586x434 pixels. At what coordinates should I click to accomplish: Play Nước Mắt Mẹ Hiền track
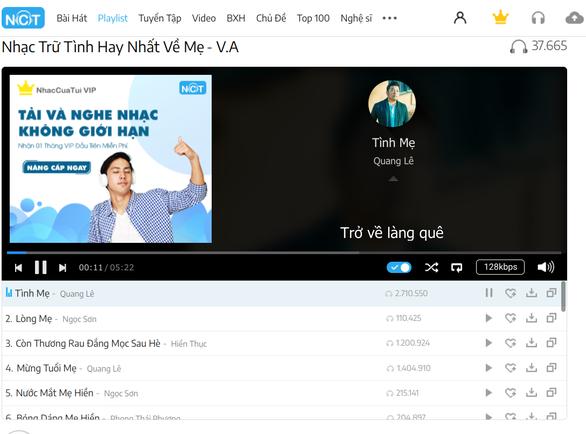pyautogui.click(x=488, y=393)
